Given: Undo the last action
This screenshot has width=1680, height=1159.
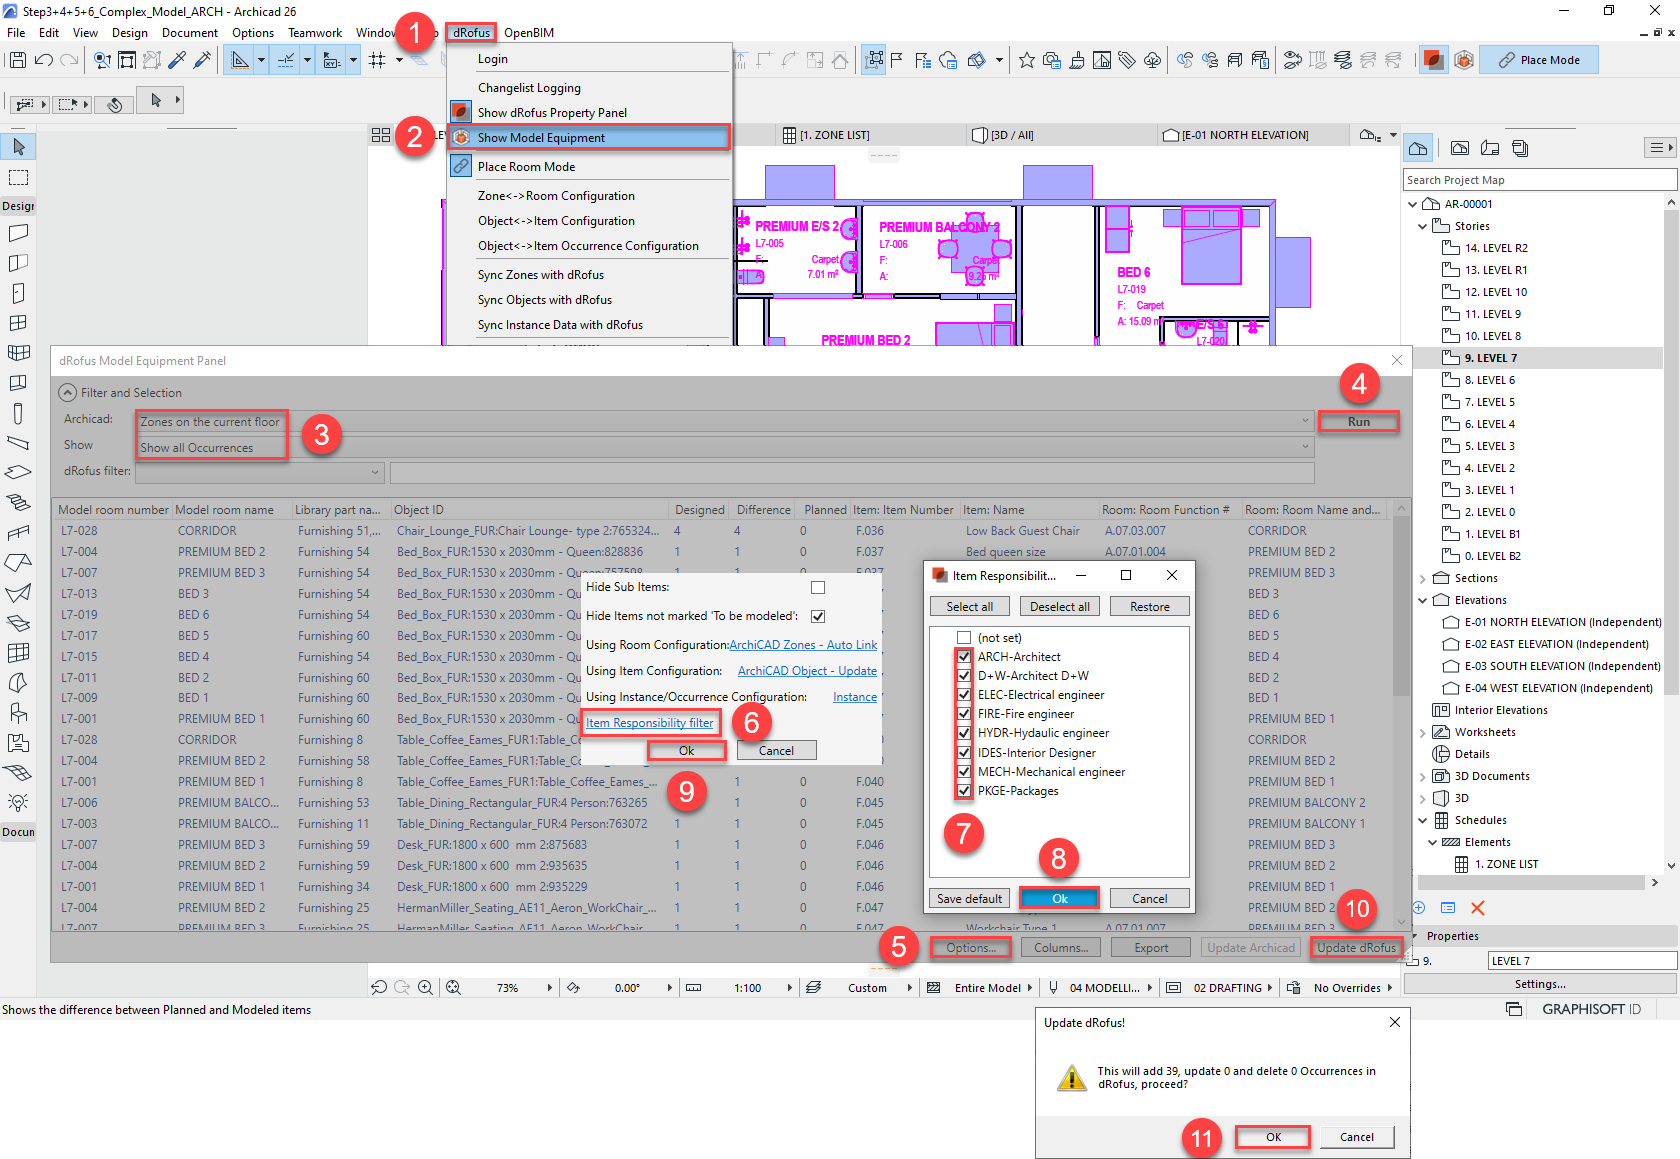Looking at the screenshot, I should click(43, 59).
